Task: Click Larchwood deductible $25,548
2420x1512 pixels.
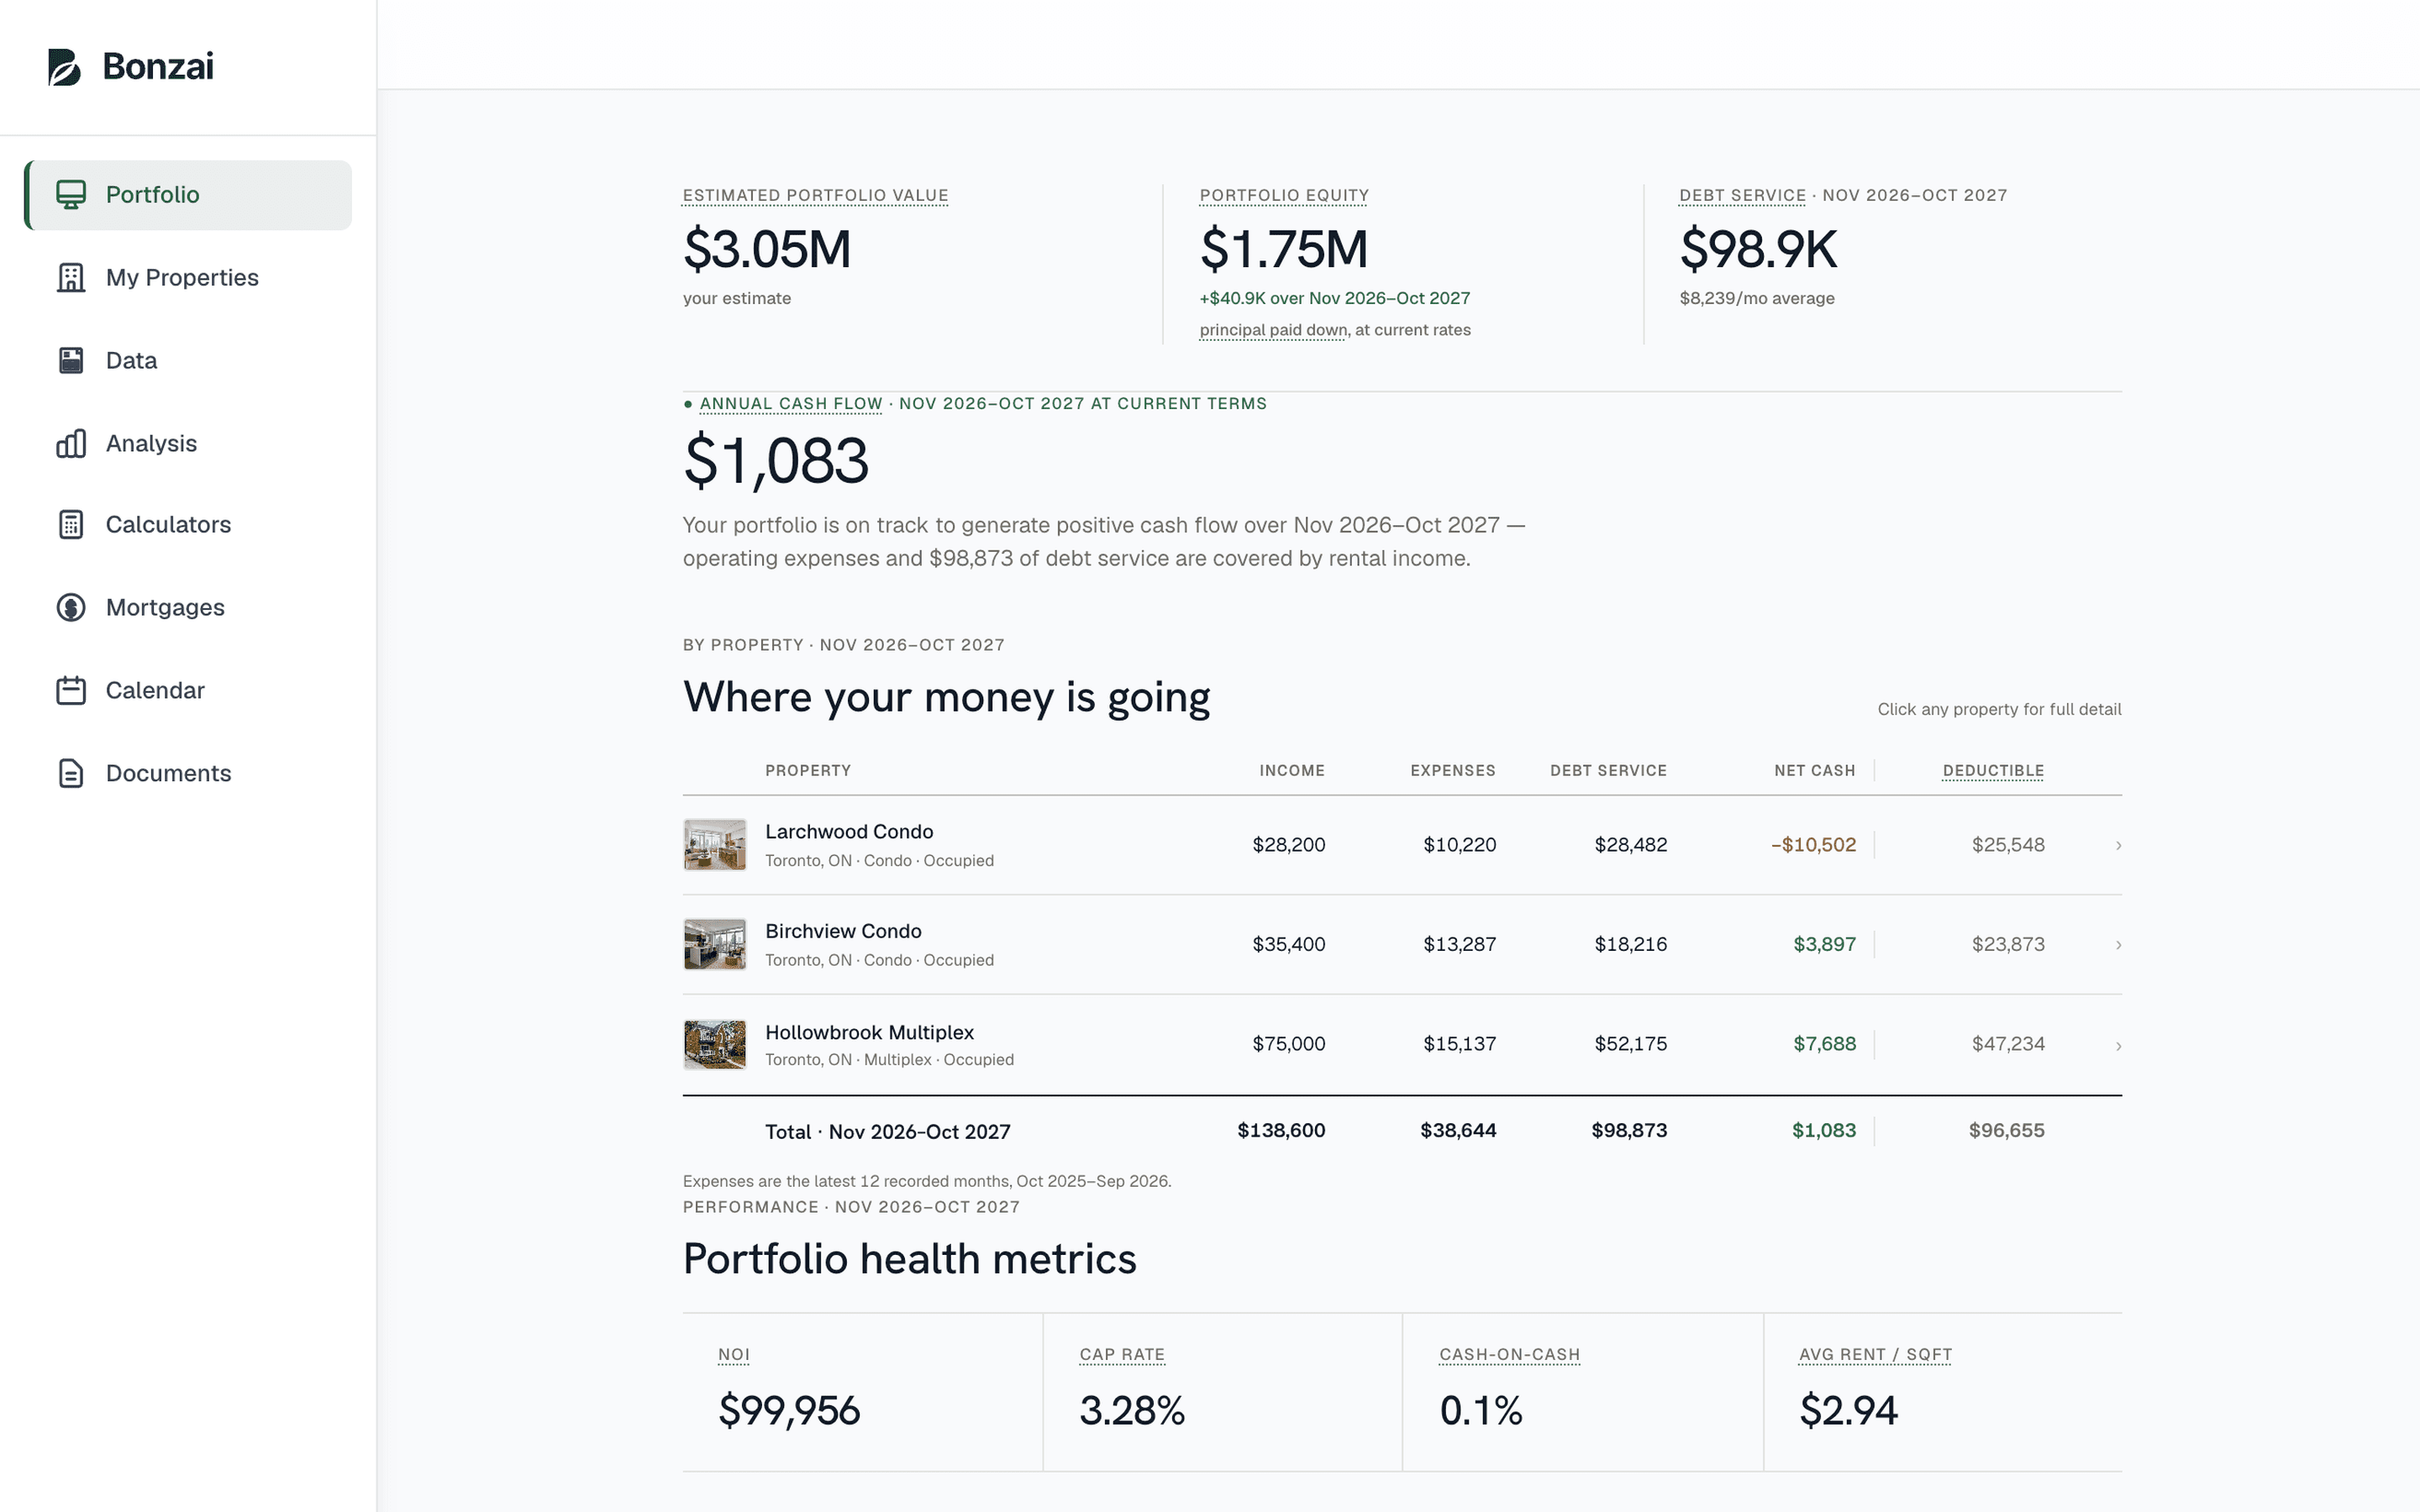Action: [2008, 845]
